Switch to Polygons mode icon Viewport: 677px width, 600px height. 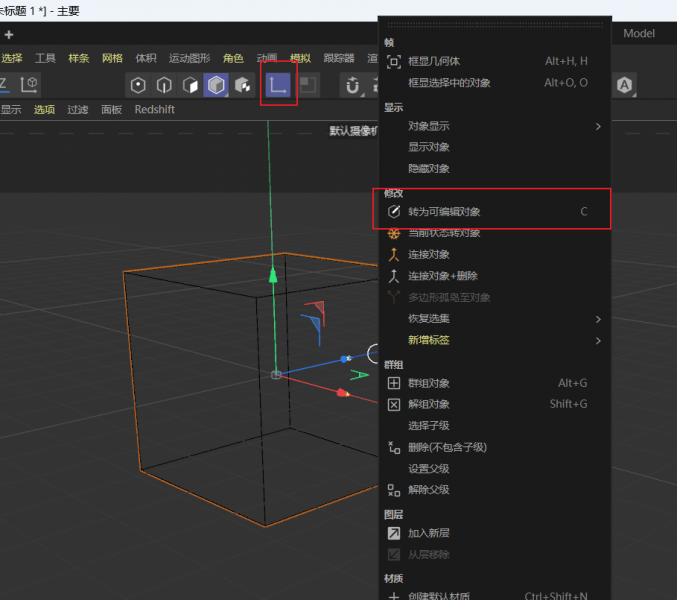point(190,85)
